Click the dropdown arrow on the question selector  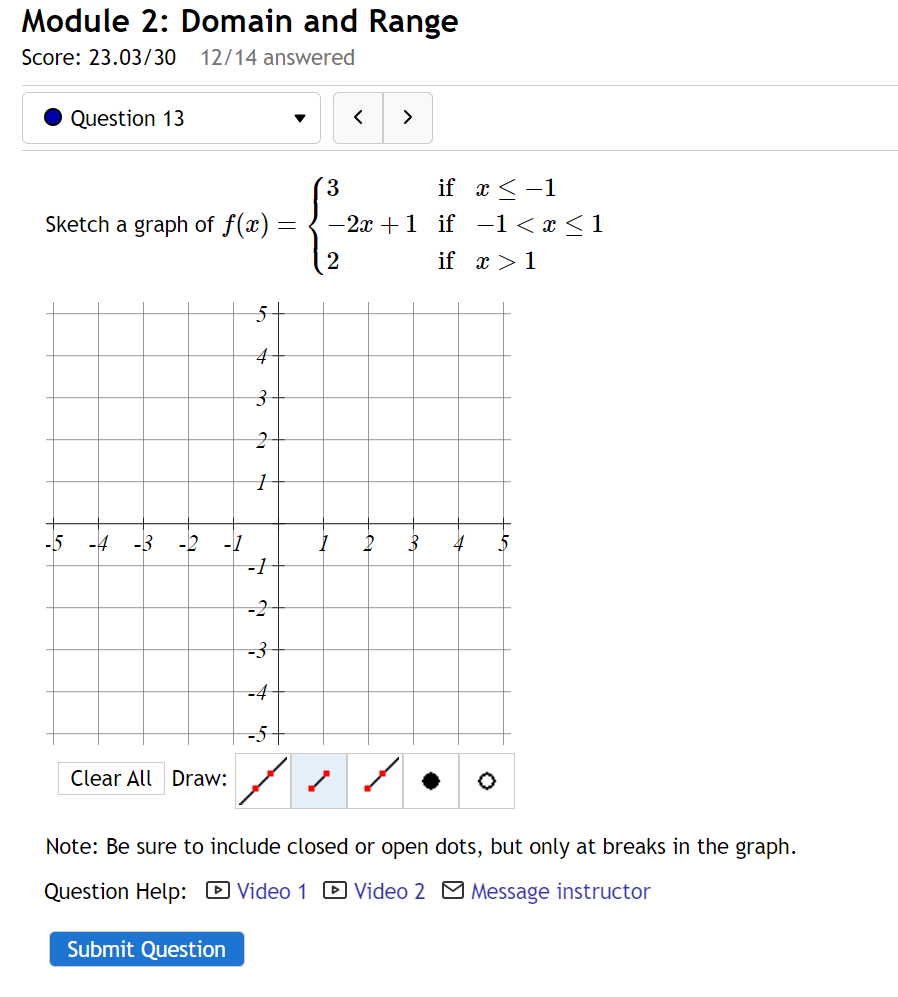(299, 117)
